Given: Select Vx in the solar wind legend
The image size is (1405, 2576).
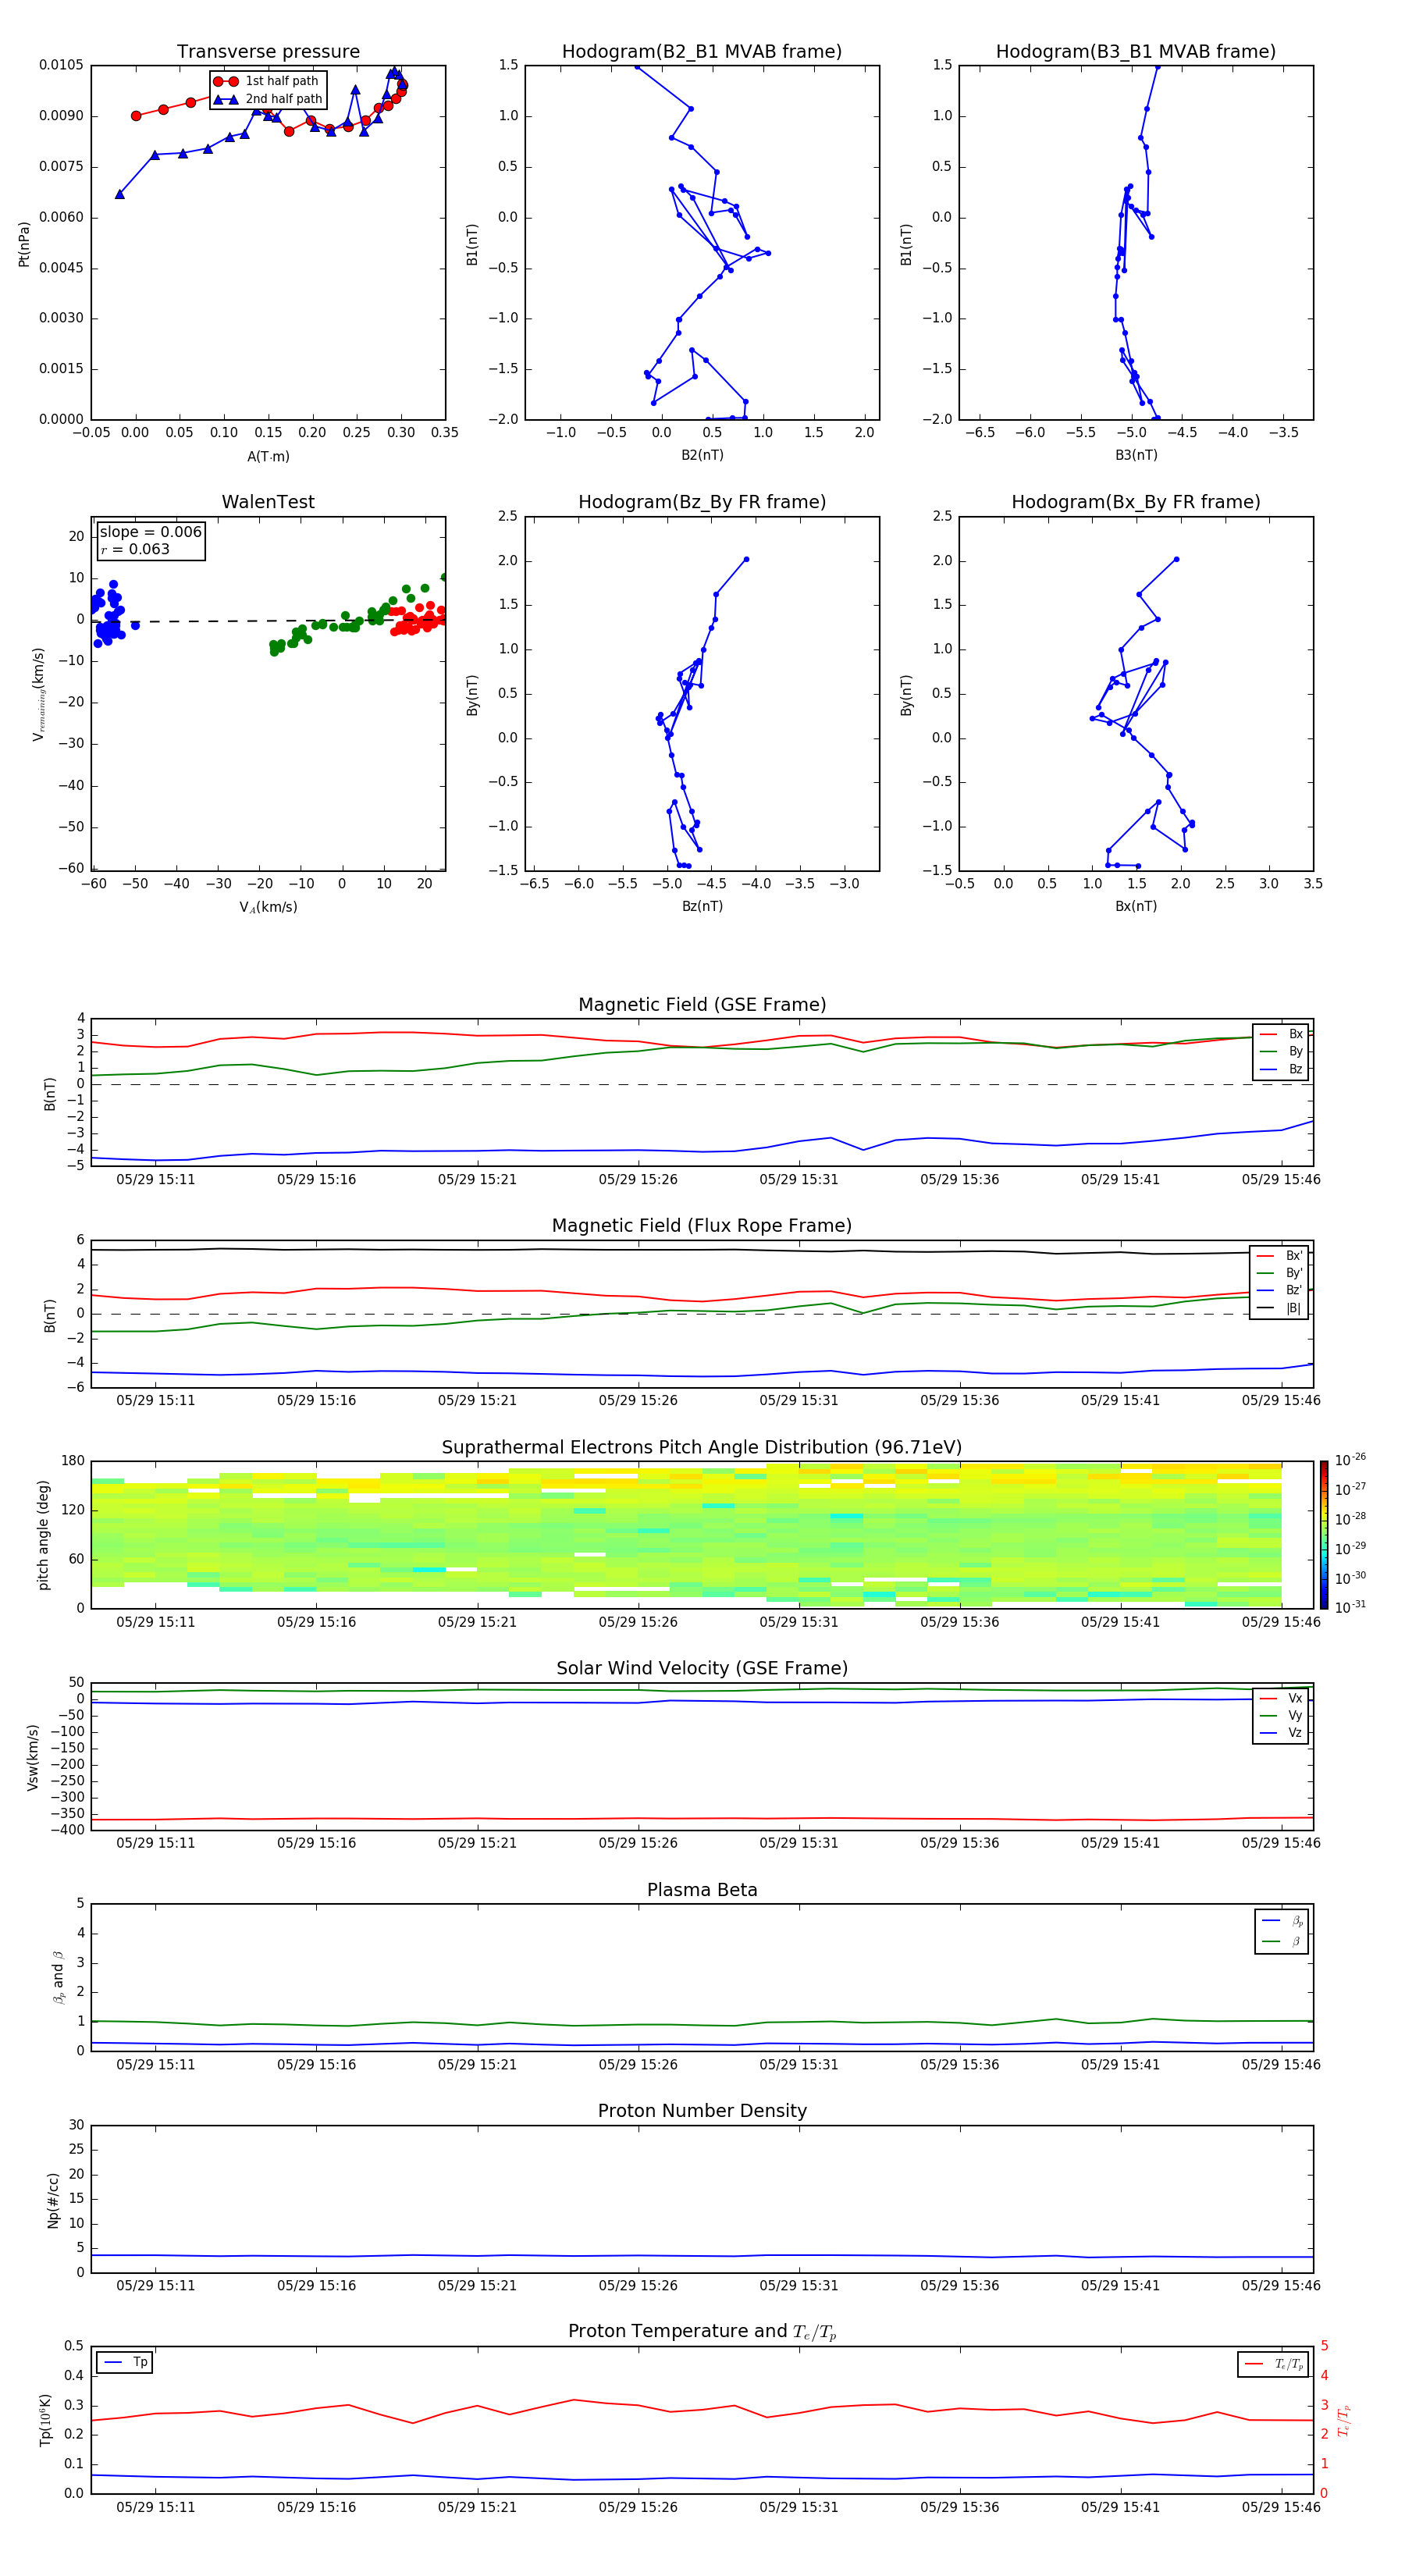Looking at the screenshot, I should [1282, 1698].
